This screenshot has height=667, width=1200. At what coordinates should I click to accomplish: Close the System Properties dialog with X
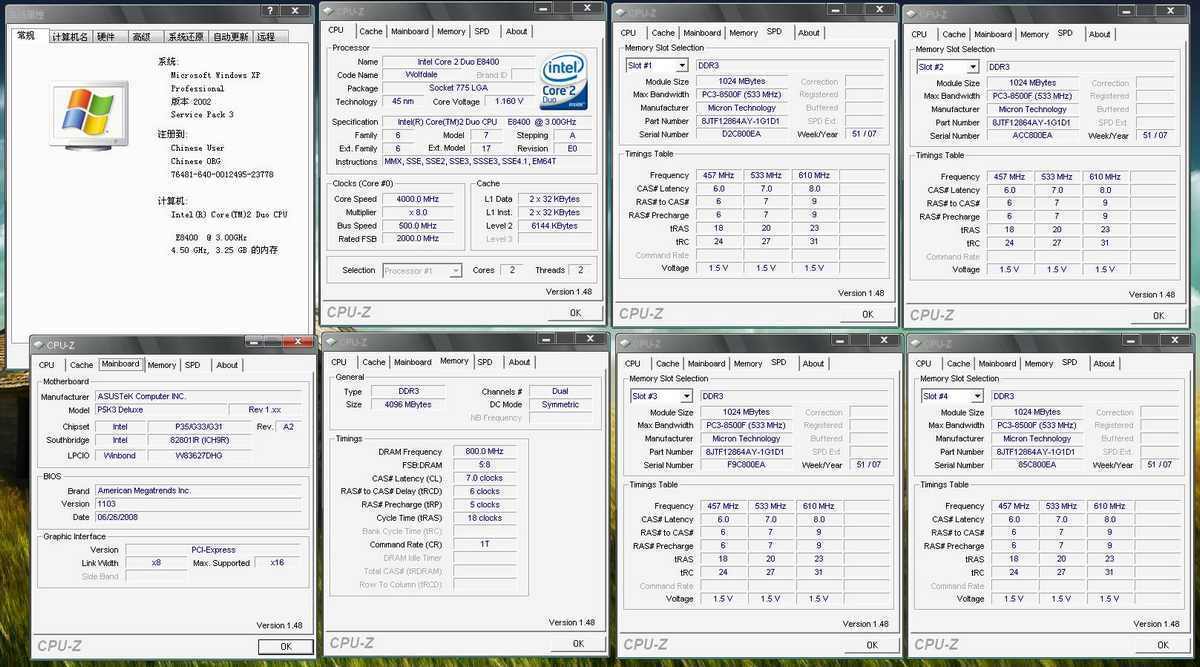297,11
